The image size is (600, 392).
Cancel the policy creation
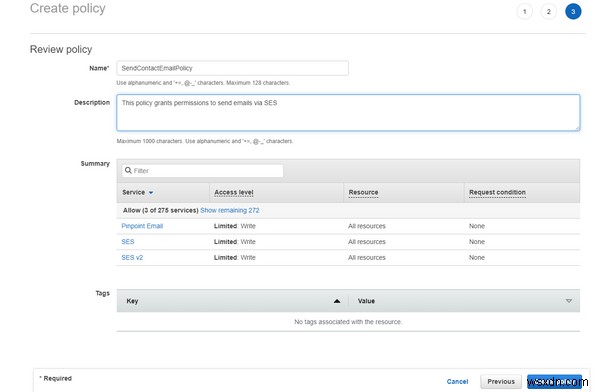457,381
